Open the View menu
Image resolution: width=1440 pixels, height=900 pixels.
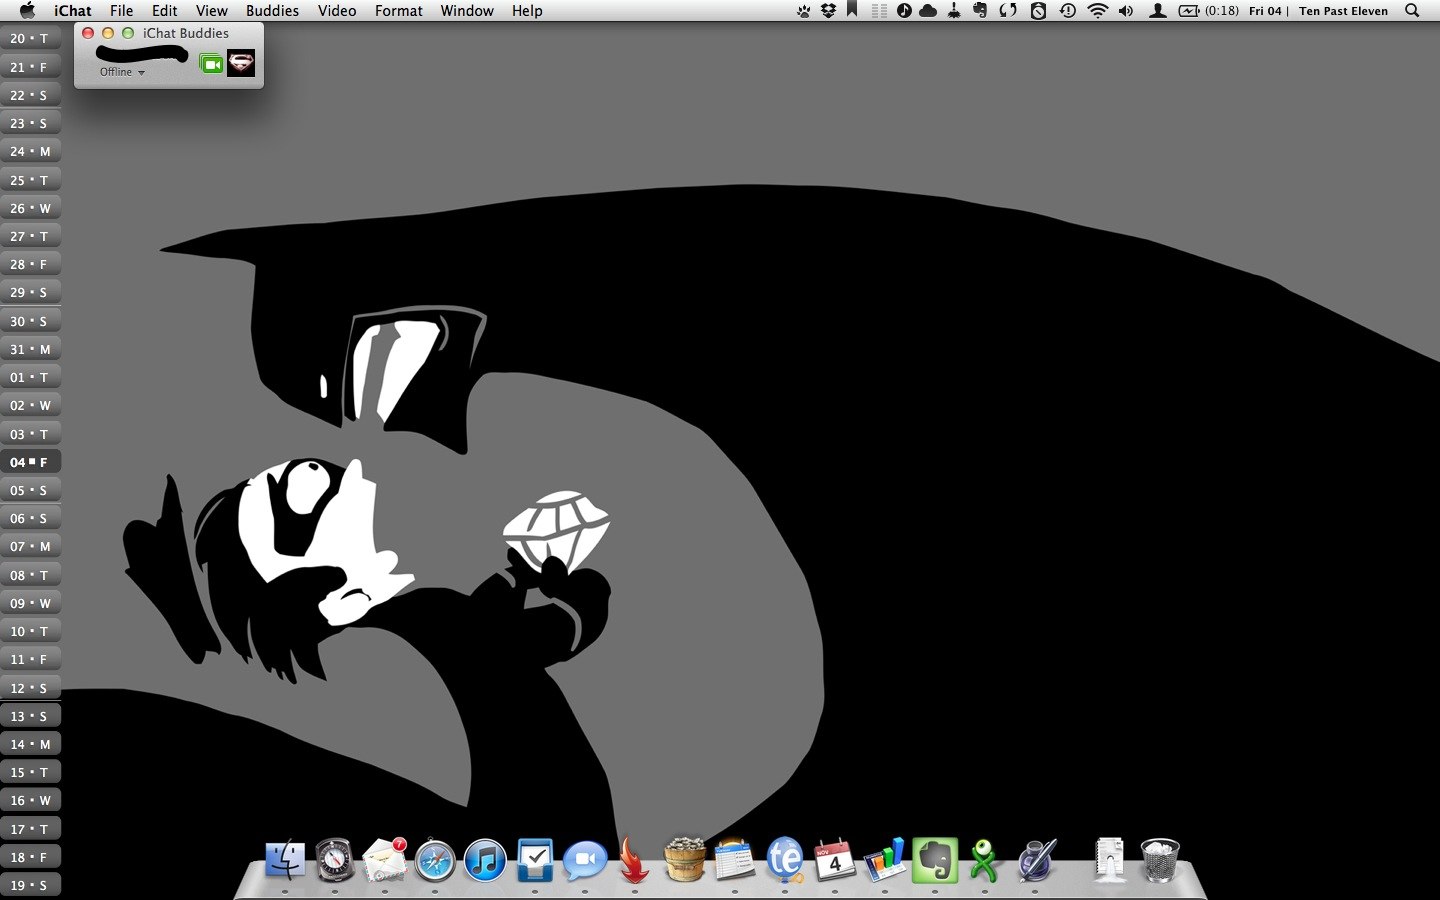pos(211,11)
